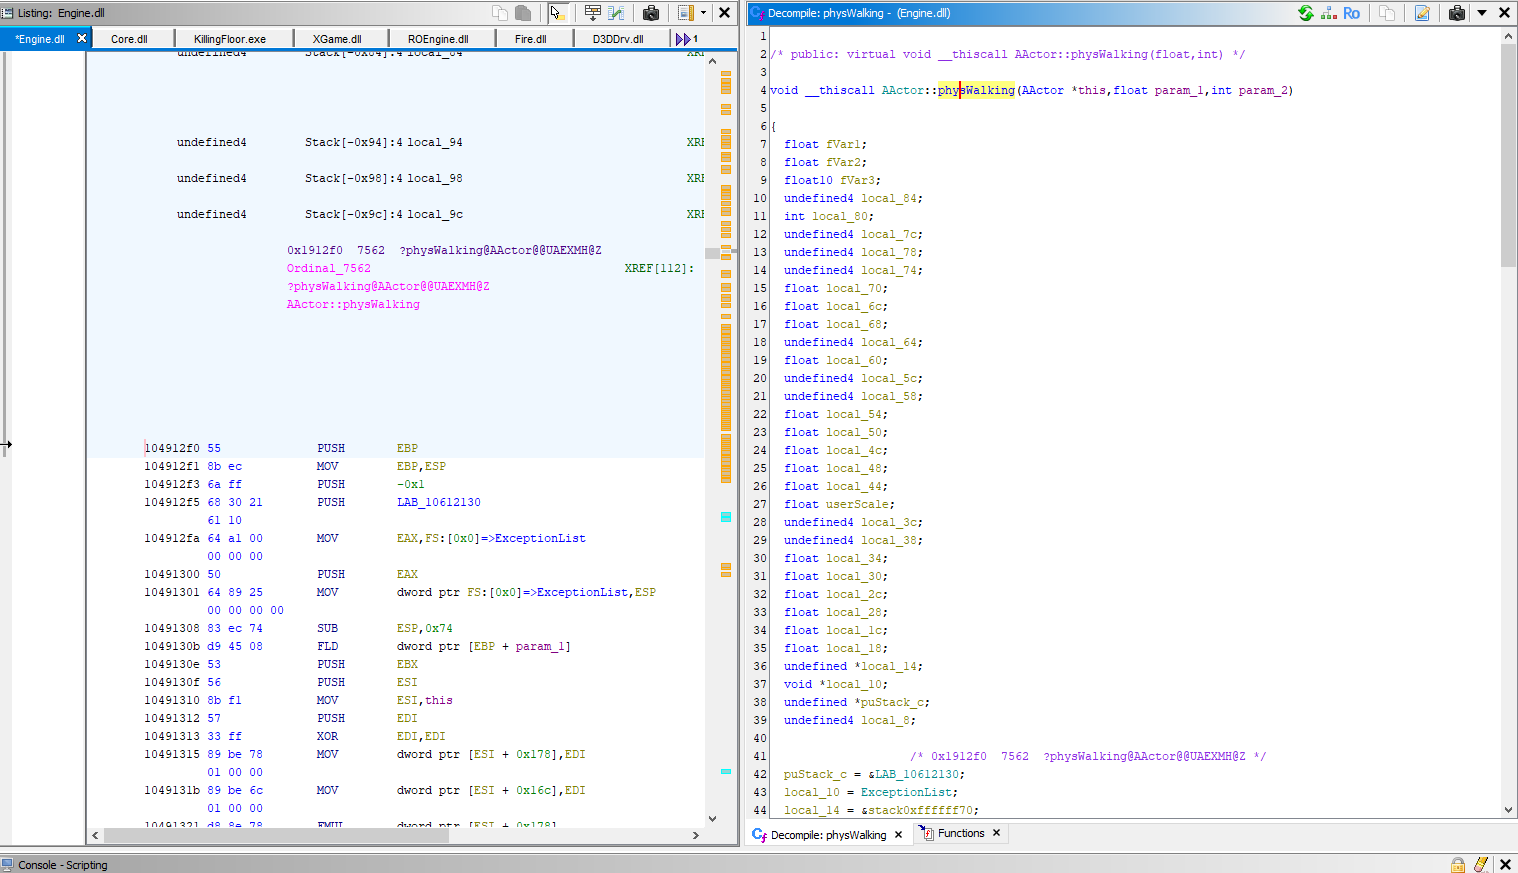Open the Listing diff view icon
The height and width of the screenshot is (873, 1518).
(617, 13)
